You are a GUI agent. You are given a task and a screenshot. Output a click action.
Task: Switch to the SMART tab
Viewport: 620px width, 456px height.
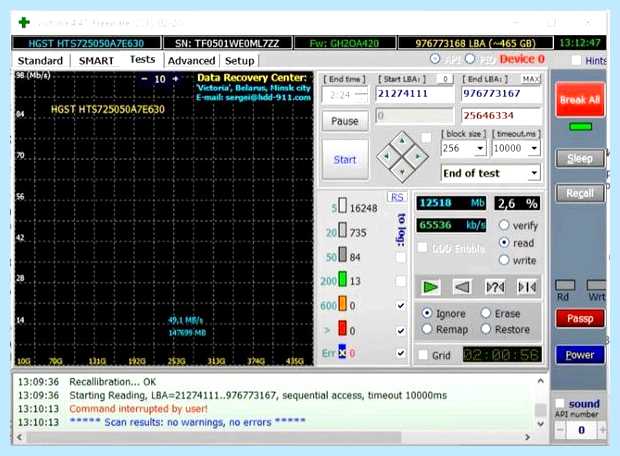[96, 61]
